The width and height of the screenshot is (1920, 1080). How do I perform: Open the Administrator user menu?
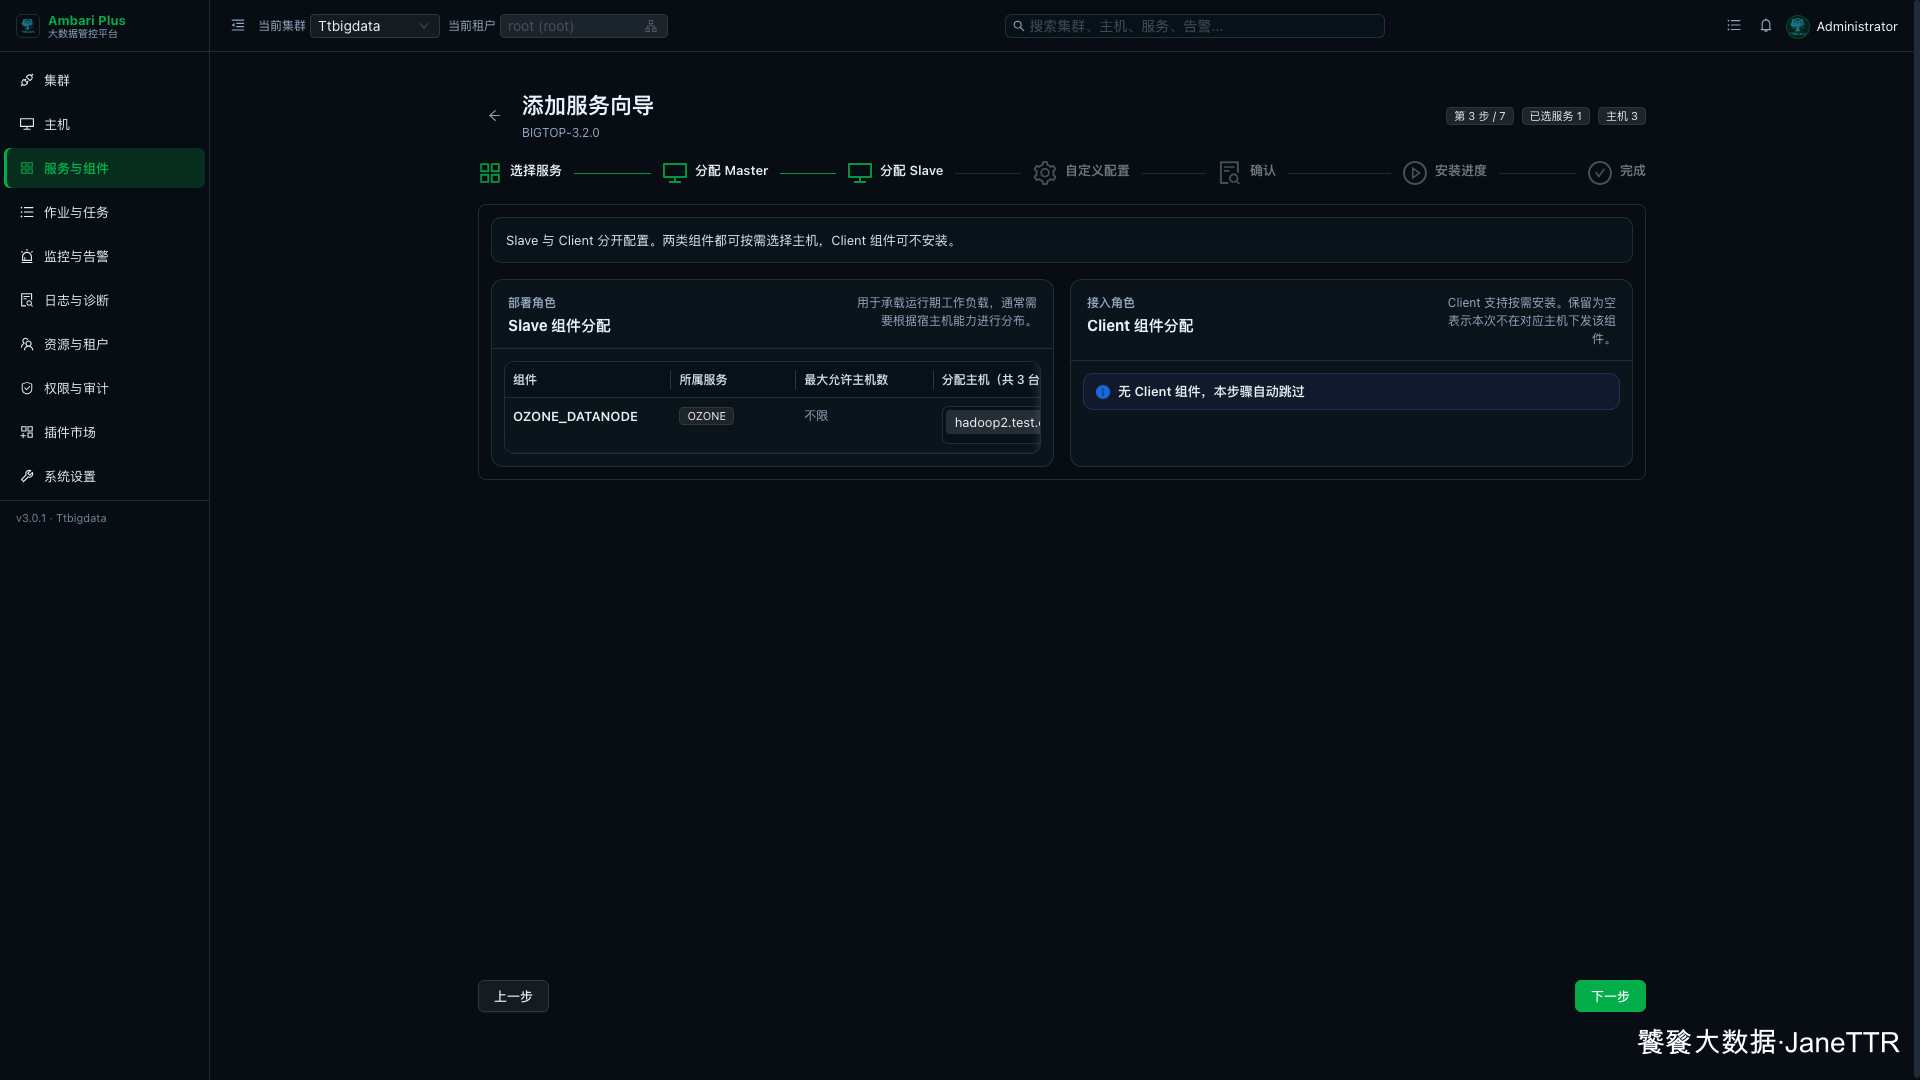(x=1856, y=26)
